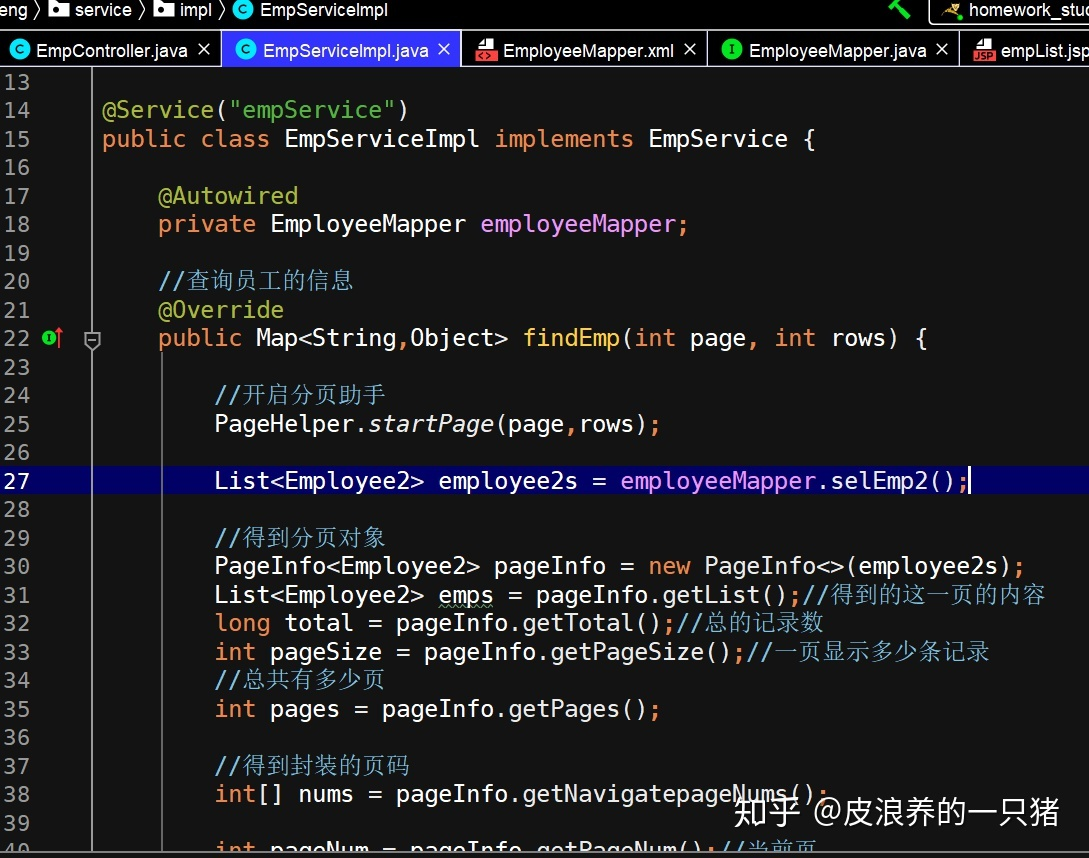Click the findEmp method name
This screenshot has height=858, width=1089.
pos(571,338)
